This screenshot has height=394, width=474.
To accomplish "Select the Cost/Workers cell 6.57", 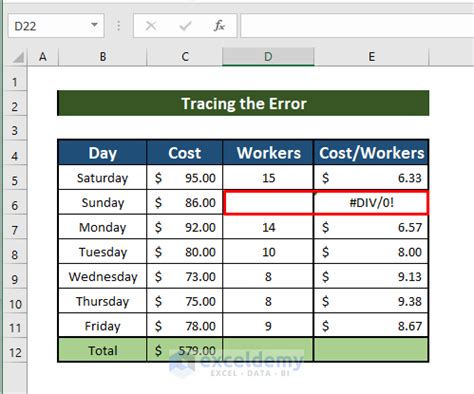I will [371, 227].
